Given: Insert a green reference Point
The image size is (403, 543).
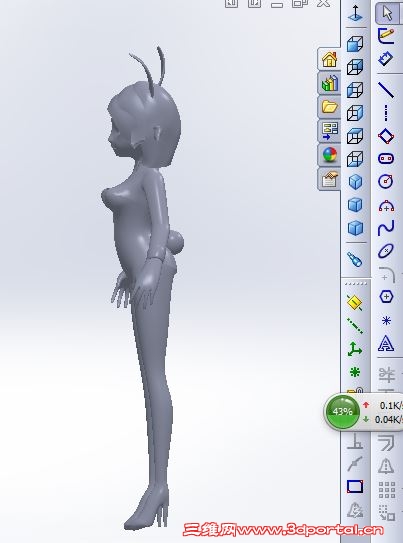Looking at the screenshot, I should tap(355, 372).
